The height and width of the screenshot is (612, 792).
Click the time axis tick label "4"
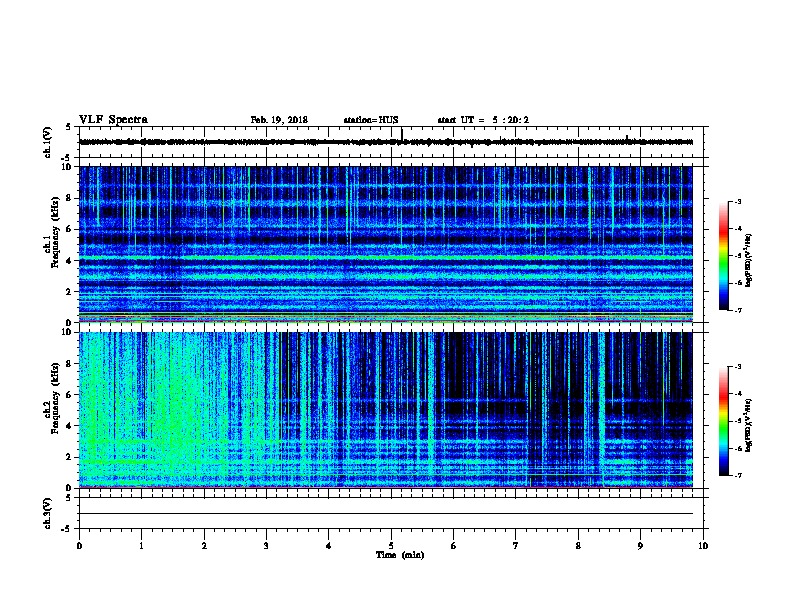pyautogui.click(x=329, y=546)
